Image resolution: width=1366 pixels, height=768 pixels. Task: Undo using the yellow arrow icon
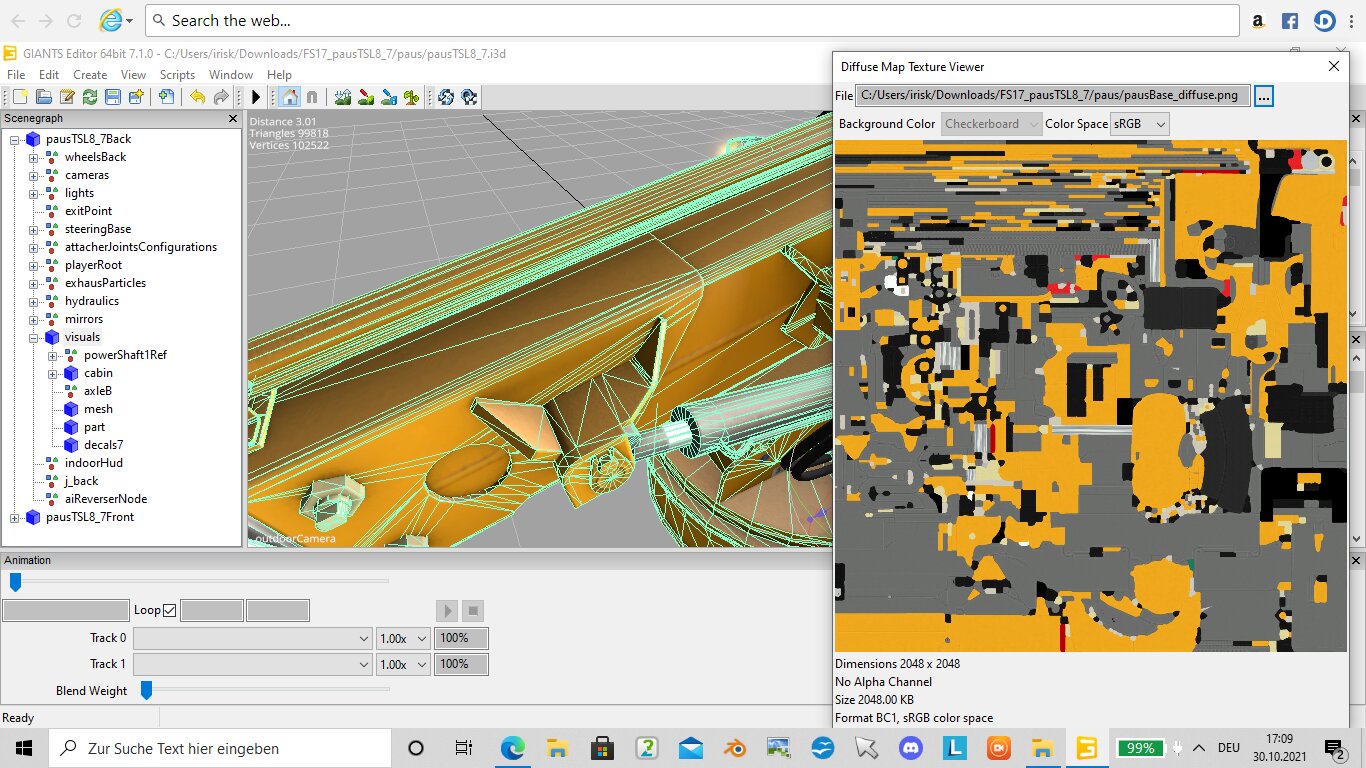point(197,97)
